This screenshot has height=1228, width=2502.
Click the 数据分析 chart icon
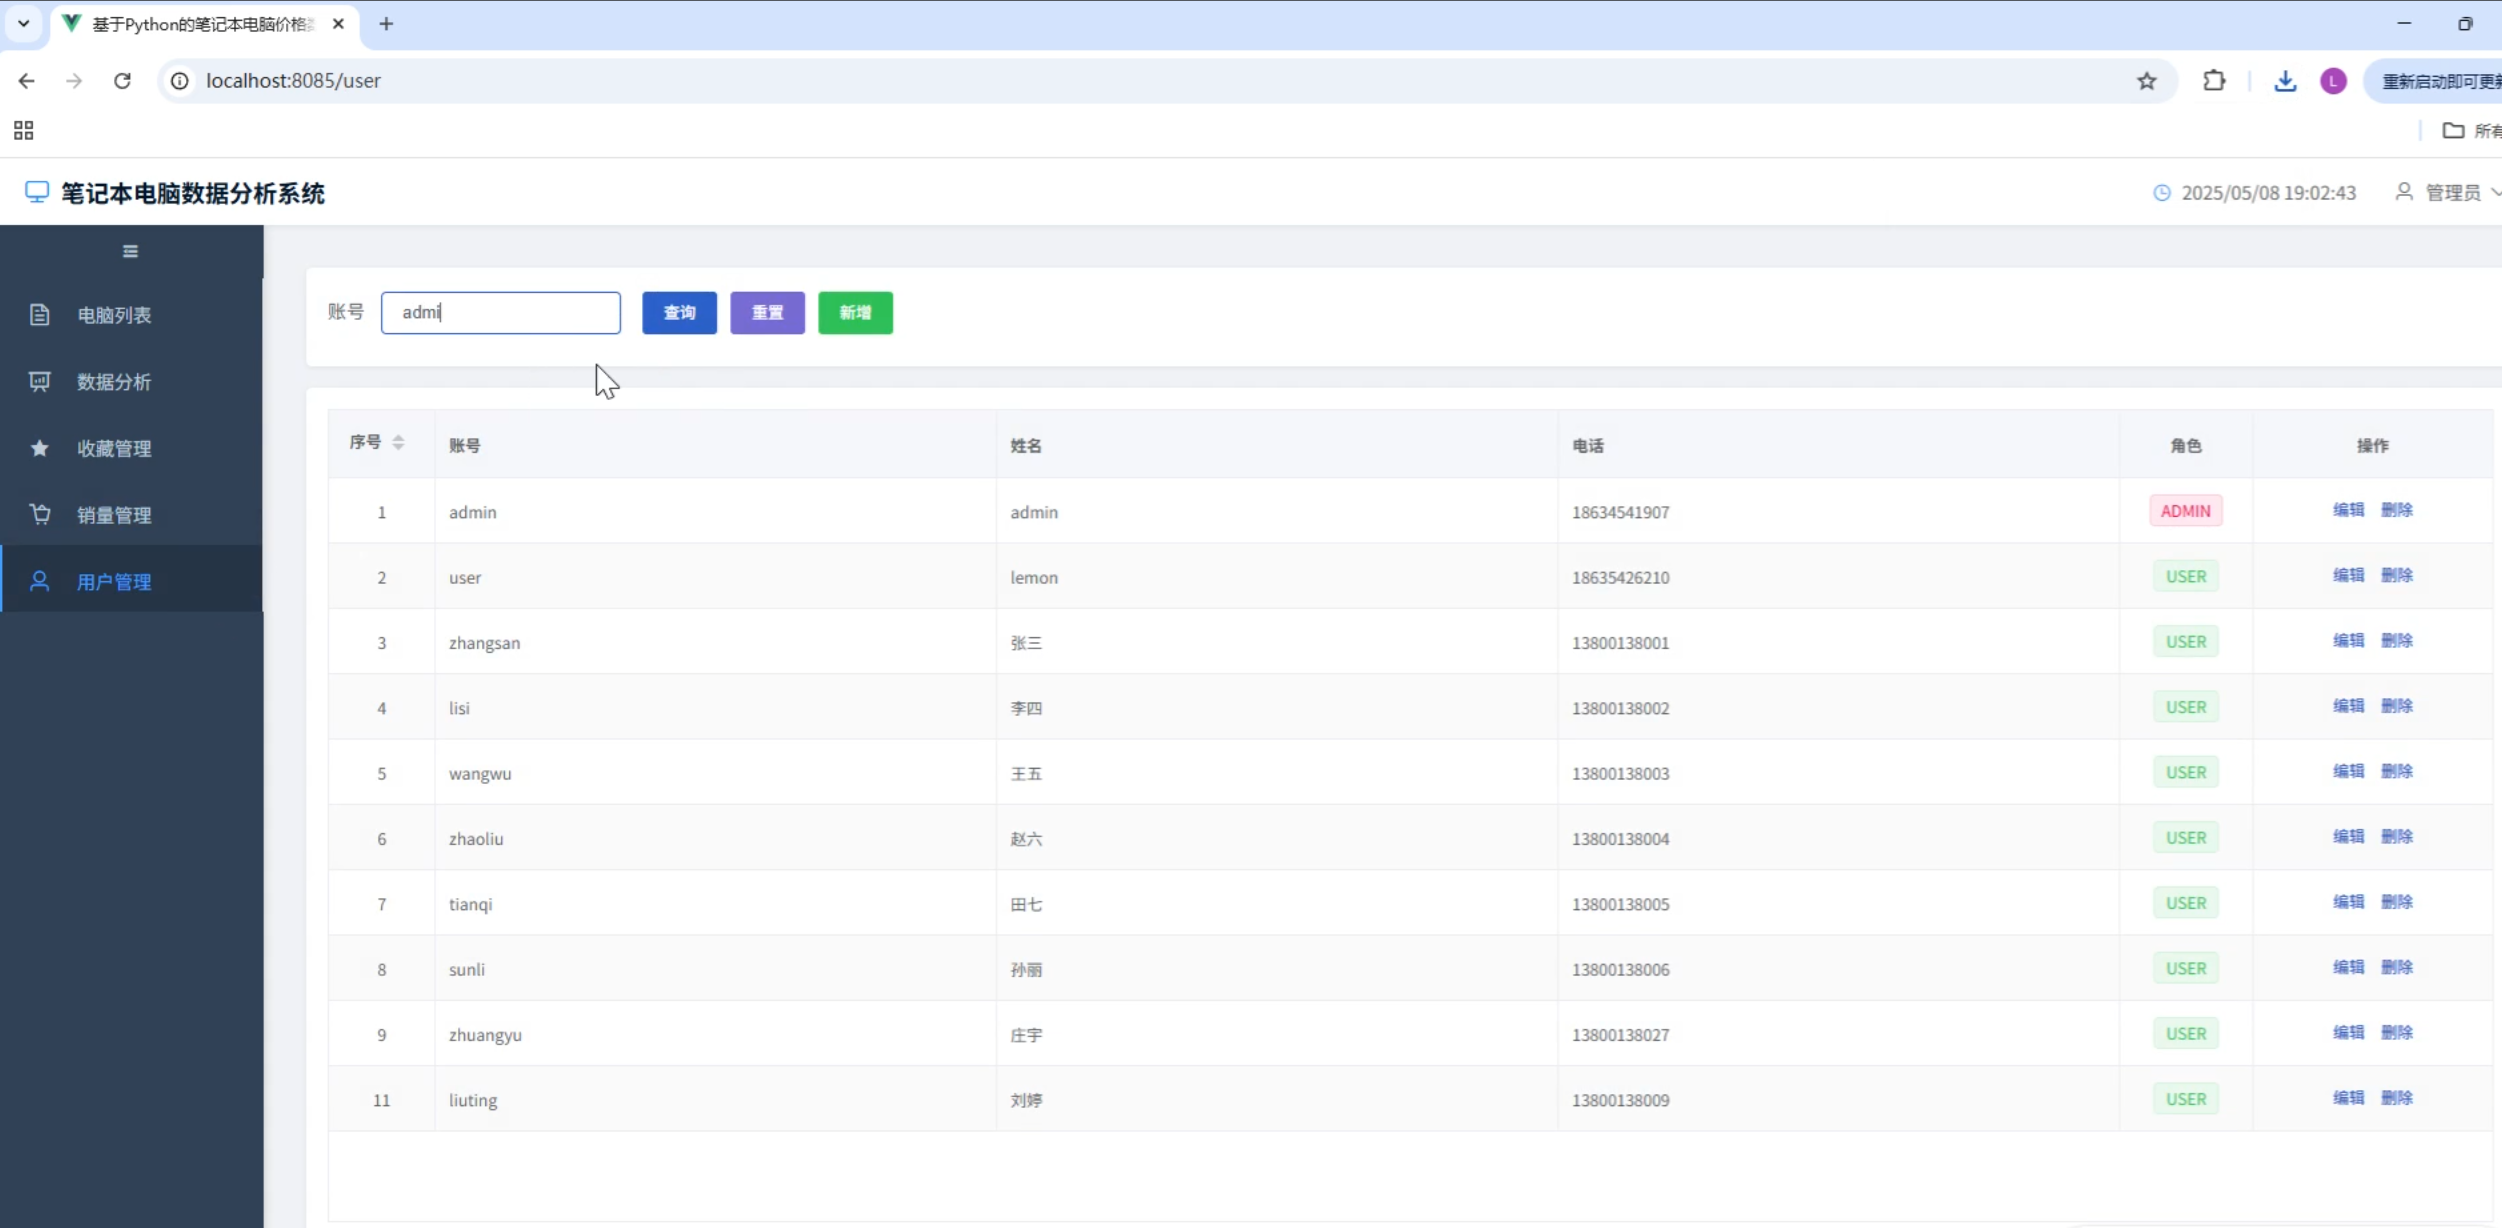click(39, 382)
